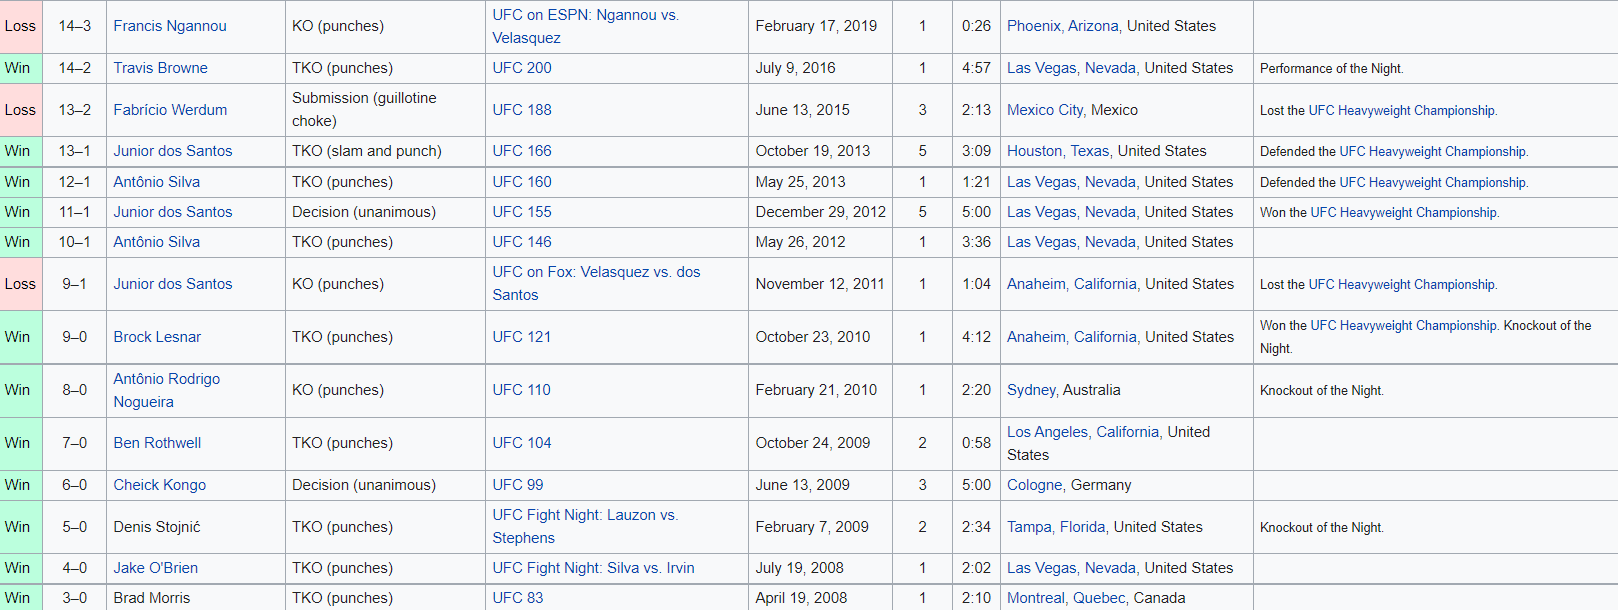
Task: Open the Sydney location link
Action: 1031,390
